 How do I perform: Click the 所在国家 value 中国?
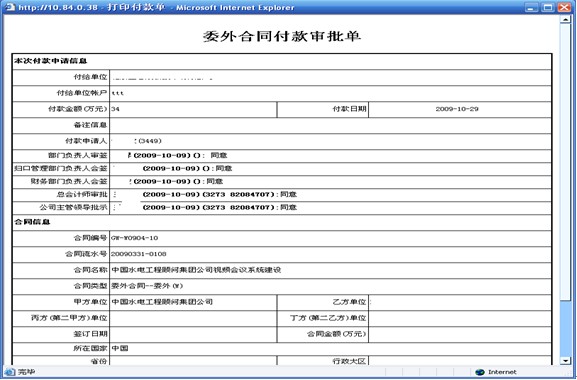point(120,348)
